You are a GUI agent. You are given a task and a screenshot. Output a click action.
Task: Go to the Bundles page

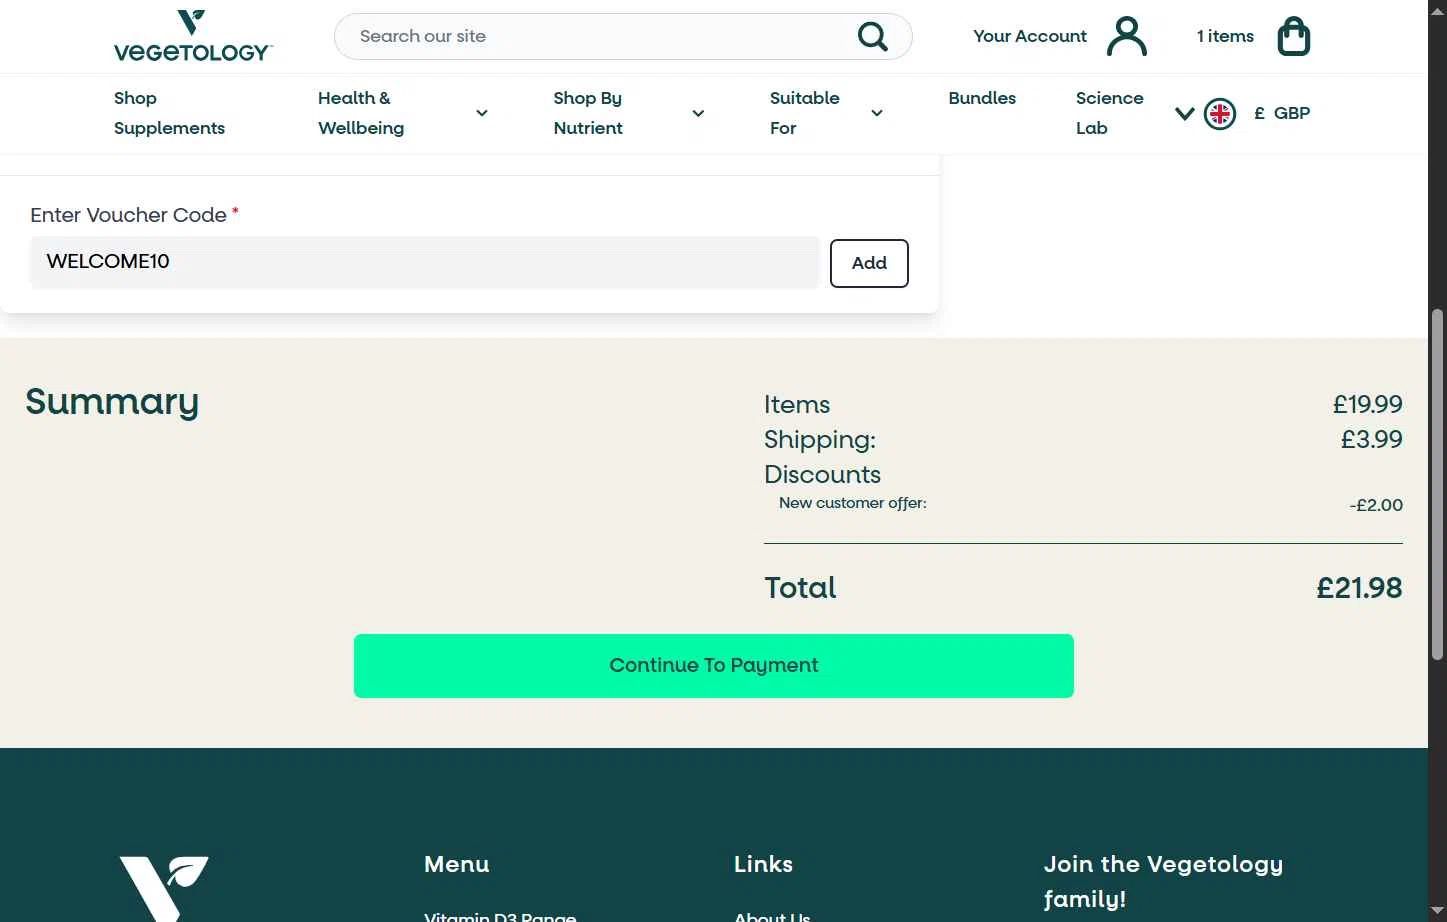982,98
